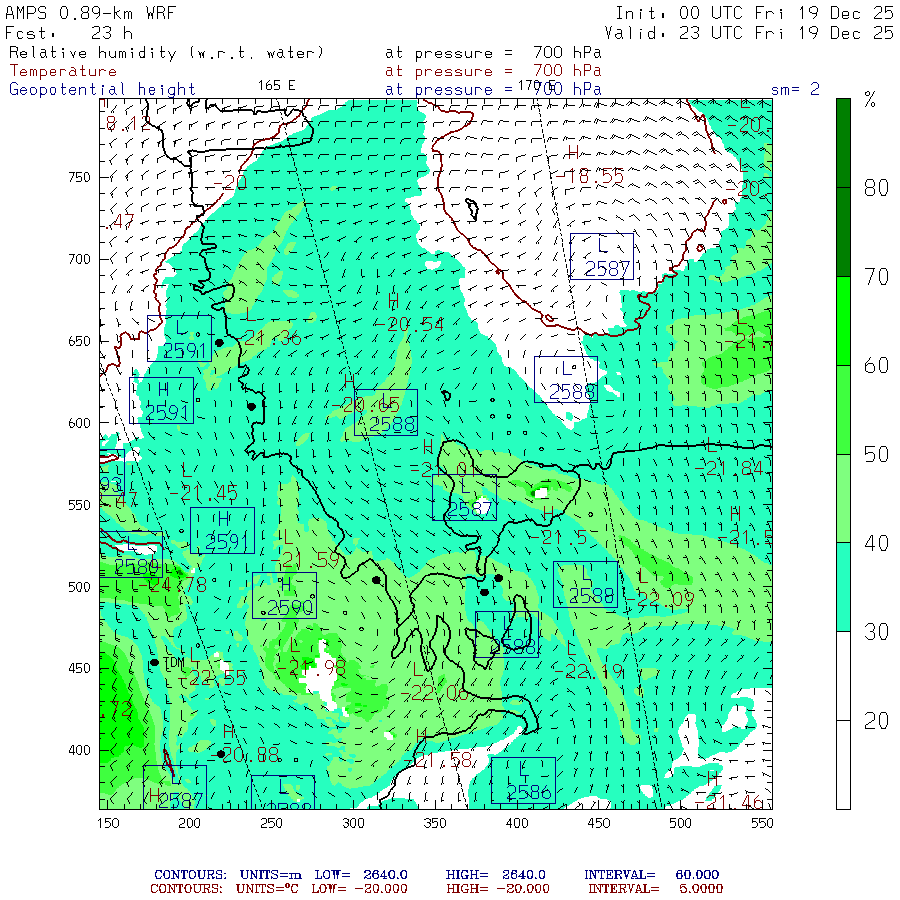Click the '150' tick label on the x-axis

point(108,823)
